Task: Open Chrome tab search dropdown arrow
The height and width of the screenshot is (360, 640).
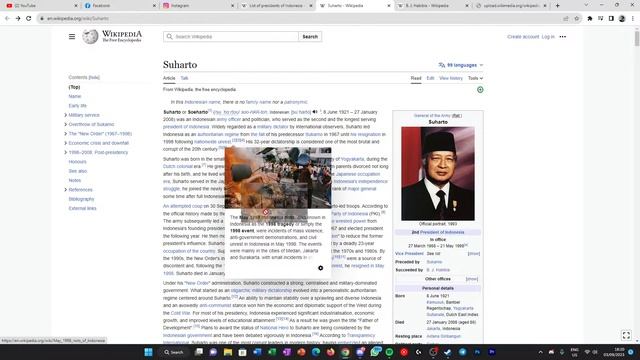Action: coord(586,5)
